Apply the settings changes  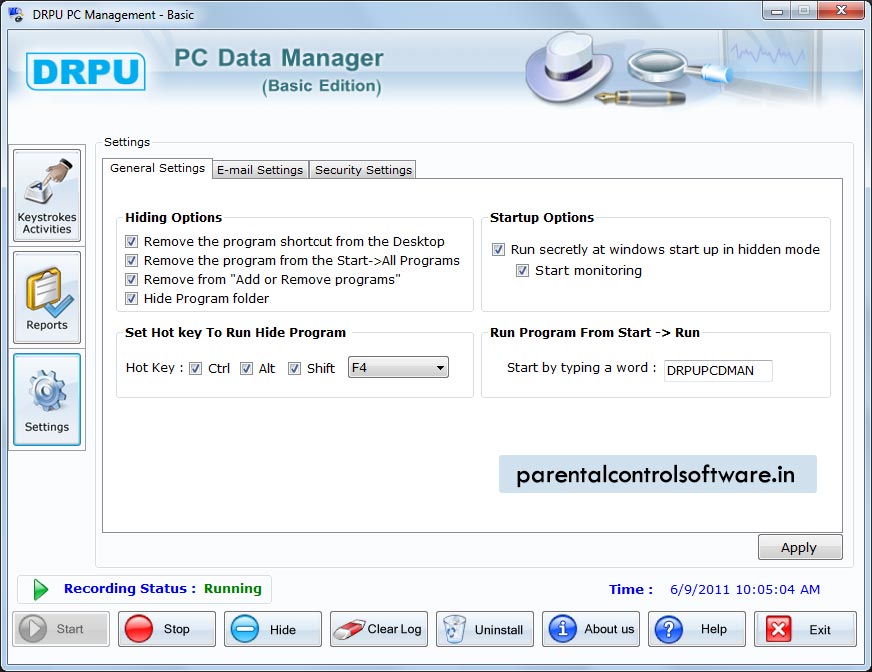pyautogui.click(x=800, y=547)
